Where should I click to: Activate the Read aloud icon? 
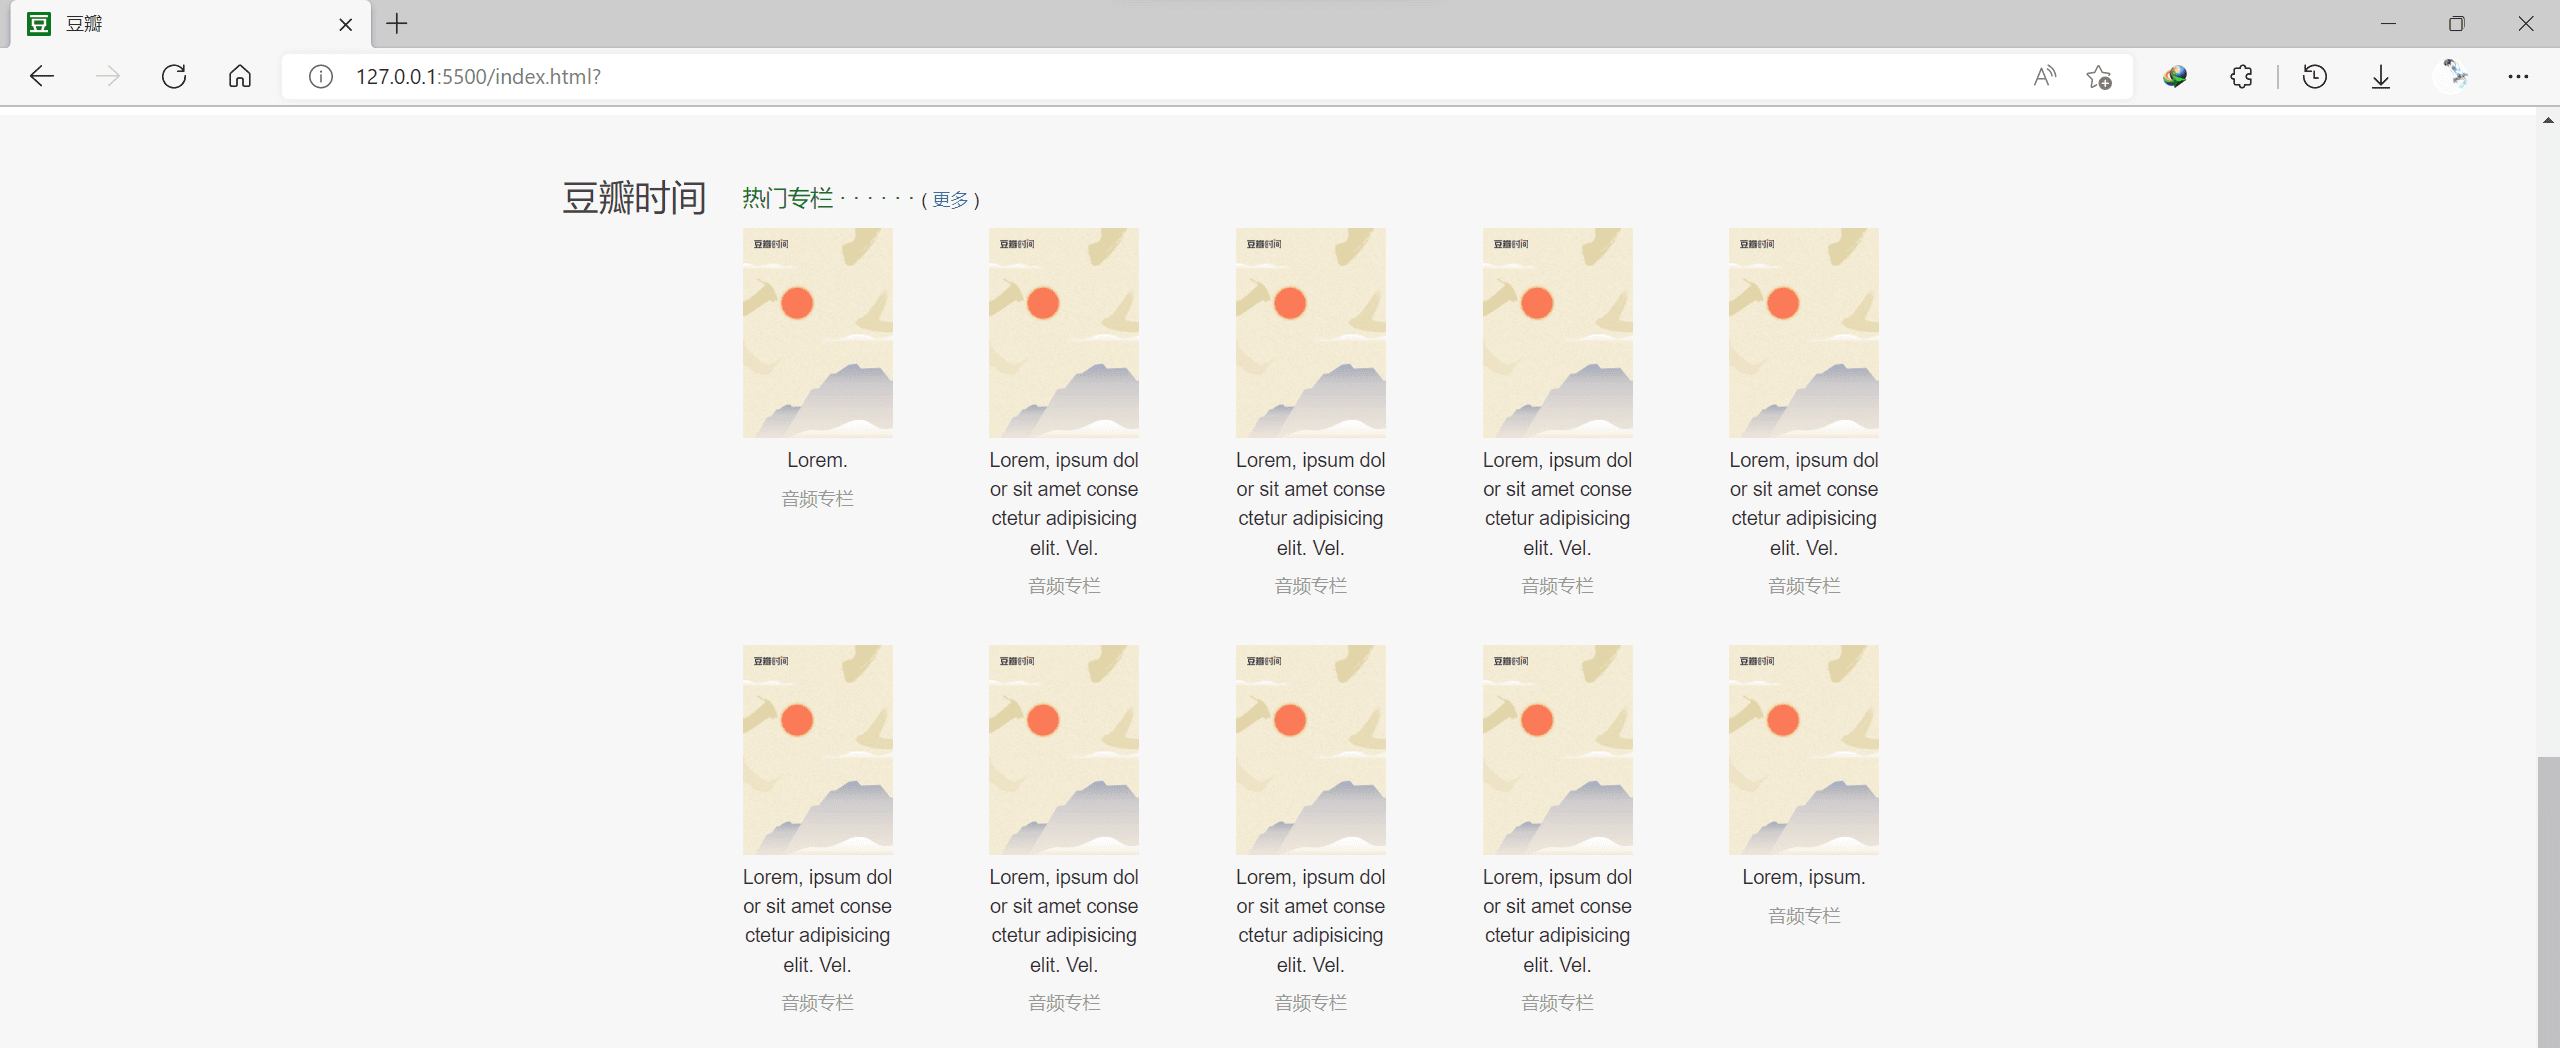point(2045,76)
